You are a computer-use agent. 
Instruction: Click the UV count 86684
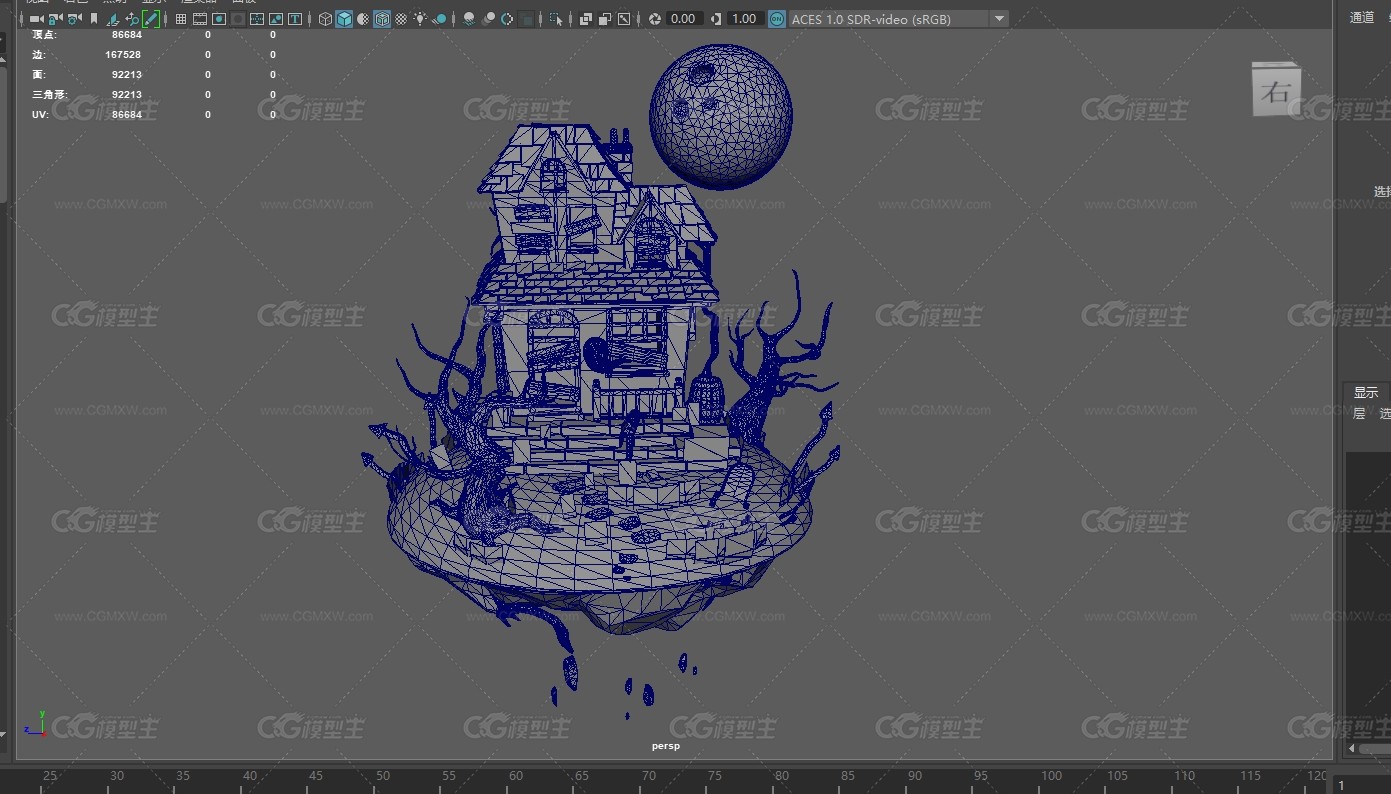pos(126,115)
